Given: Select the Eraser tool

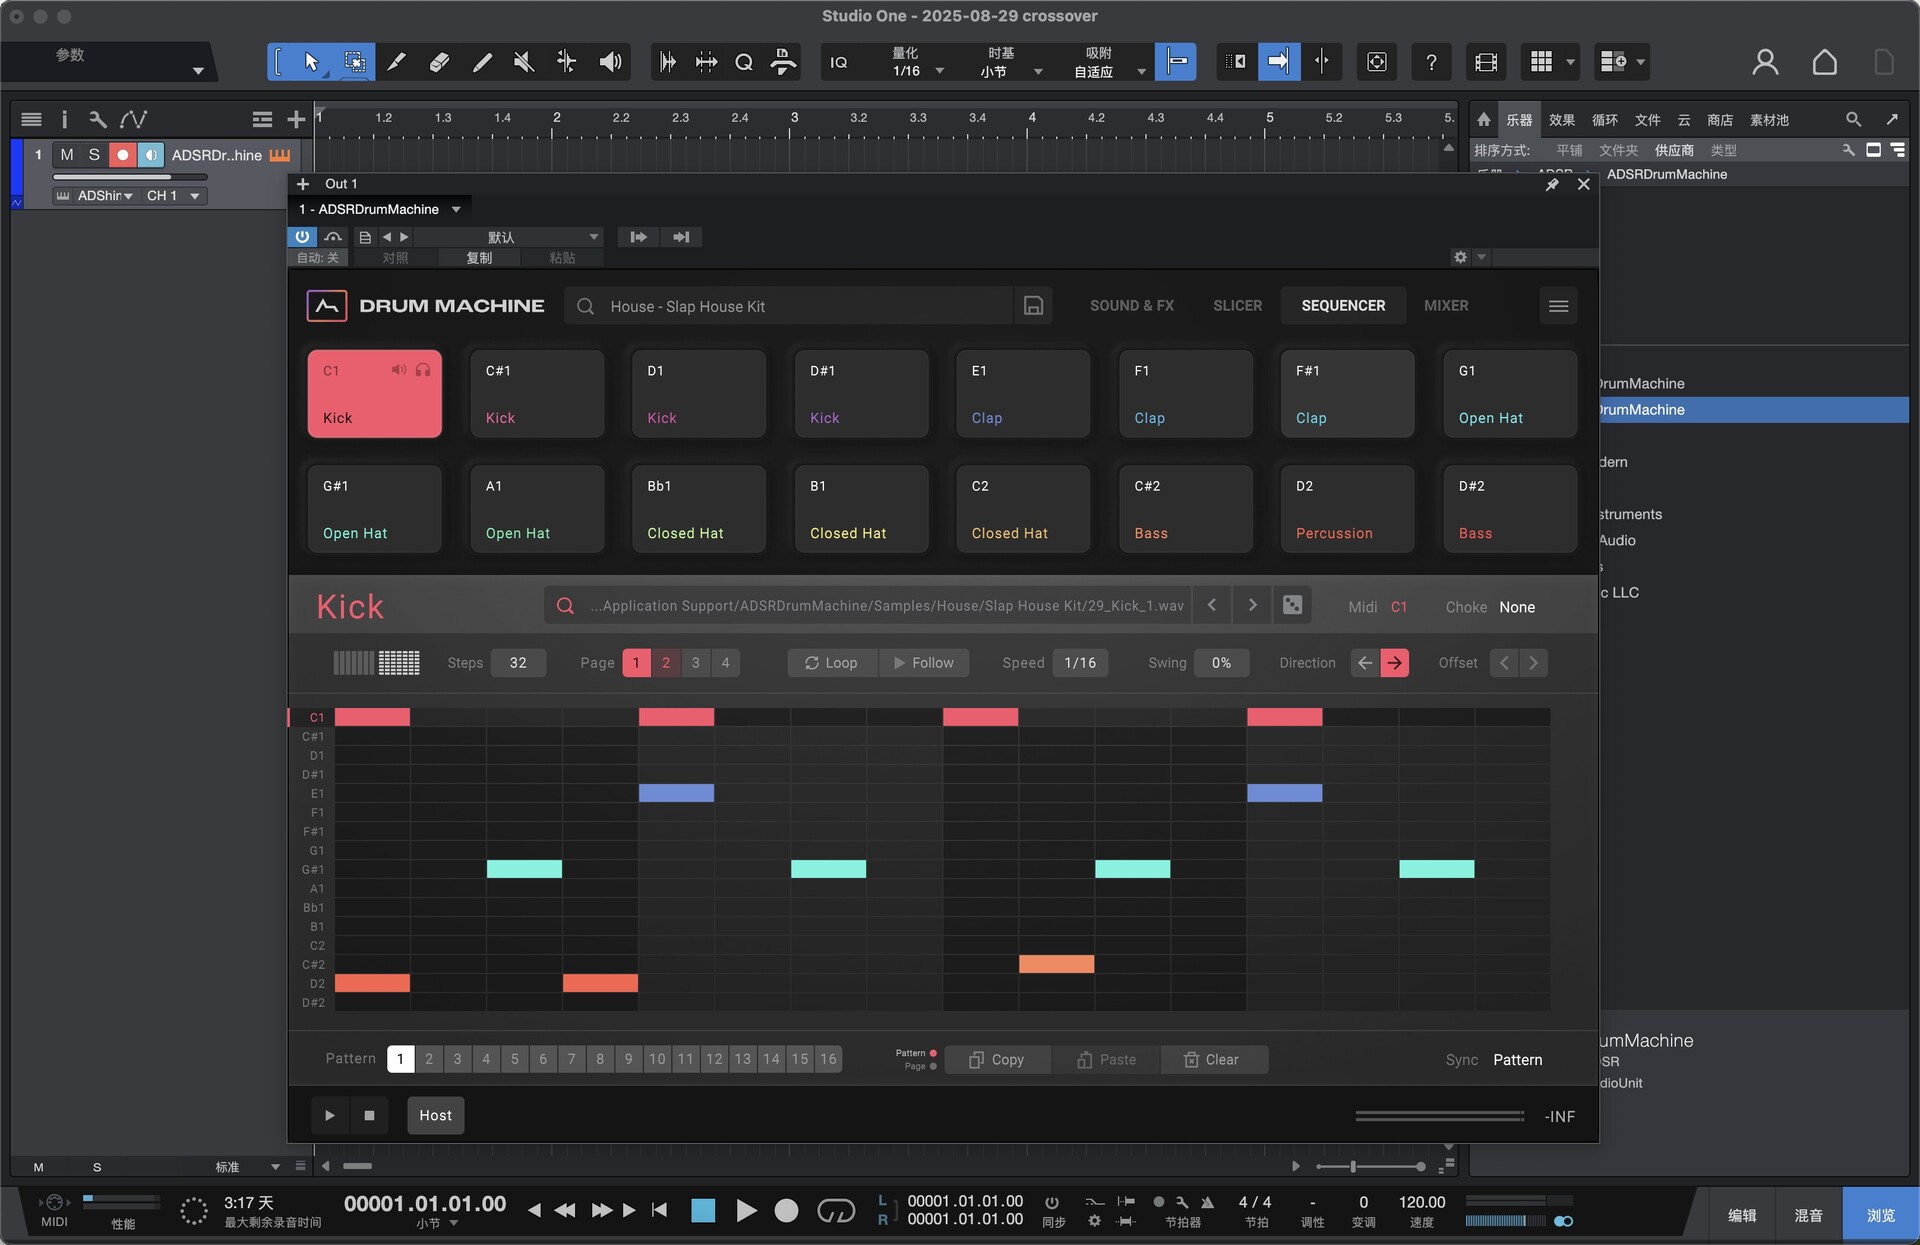Looking at the screenshot, I should pyautogui.click(x=439, y=62).
